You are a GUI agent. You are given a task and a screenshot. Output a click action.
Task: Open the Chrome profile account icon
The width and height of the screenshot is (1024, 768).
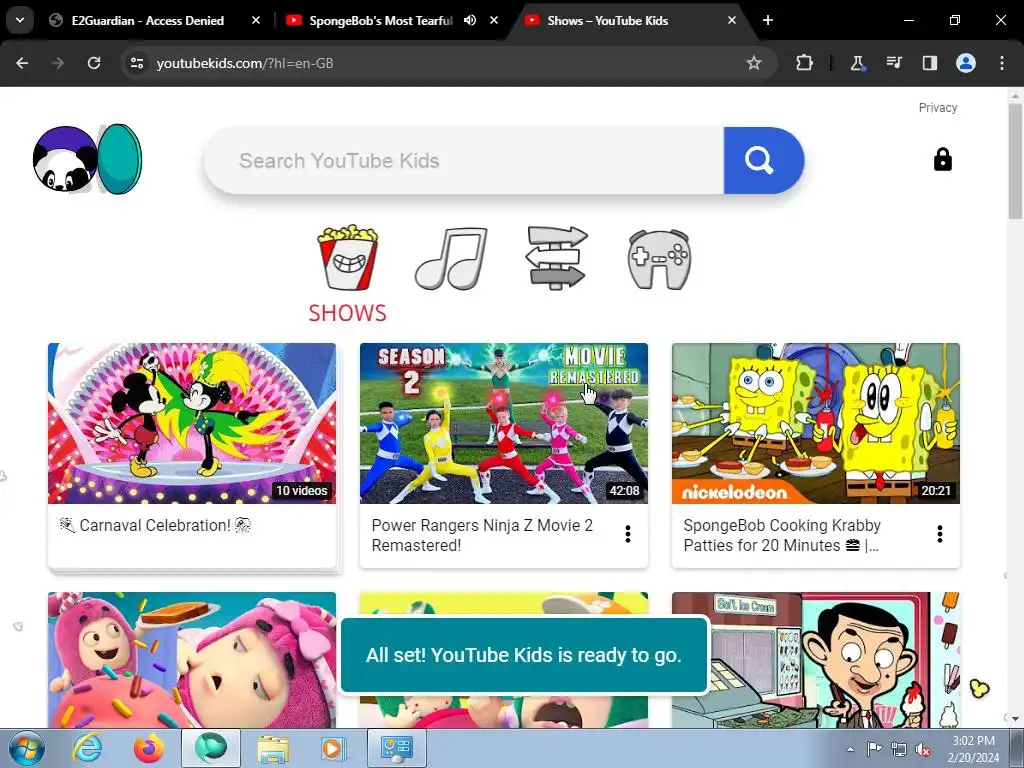click(x=966, y=63)
